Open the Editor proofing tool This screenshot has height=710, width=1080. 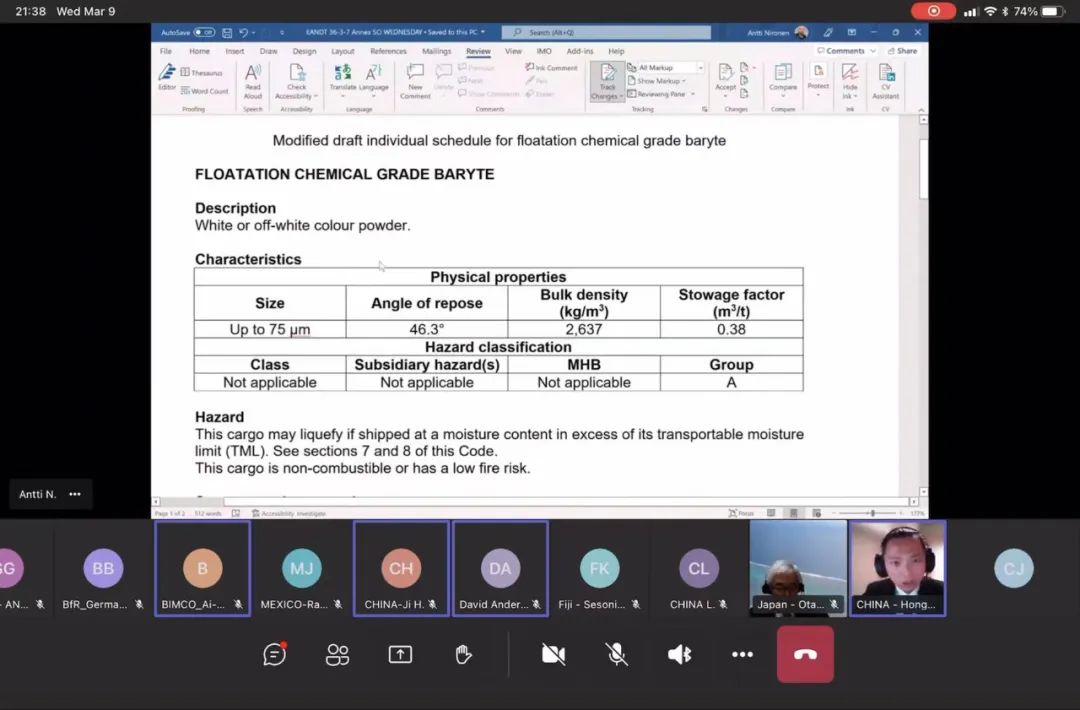click(x=167, y=76)
